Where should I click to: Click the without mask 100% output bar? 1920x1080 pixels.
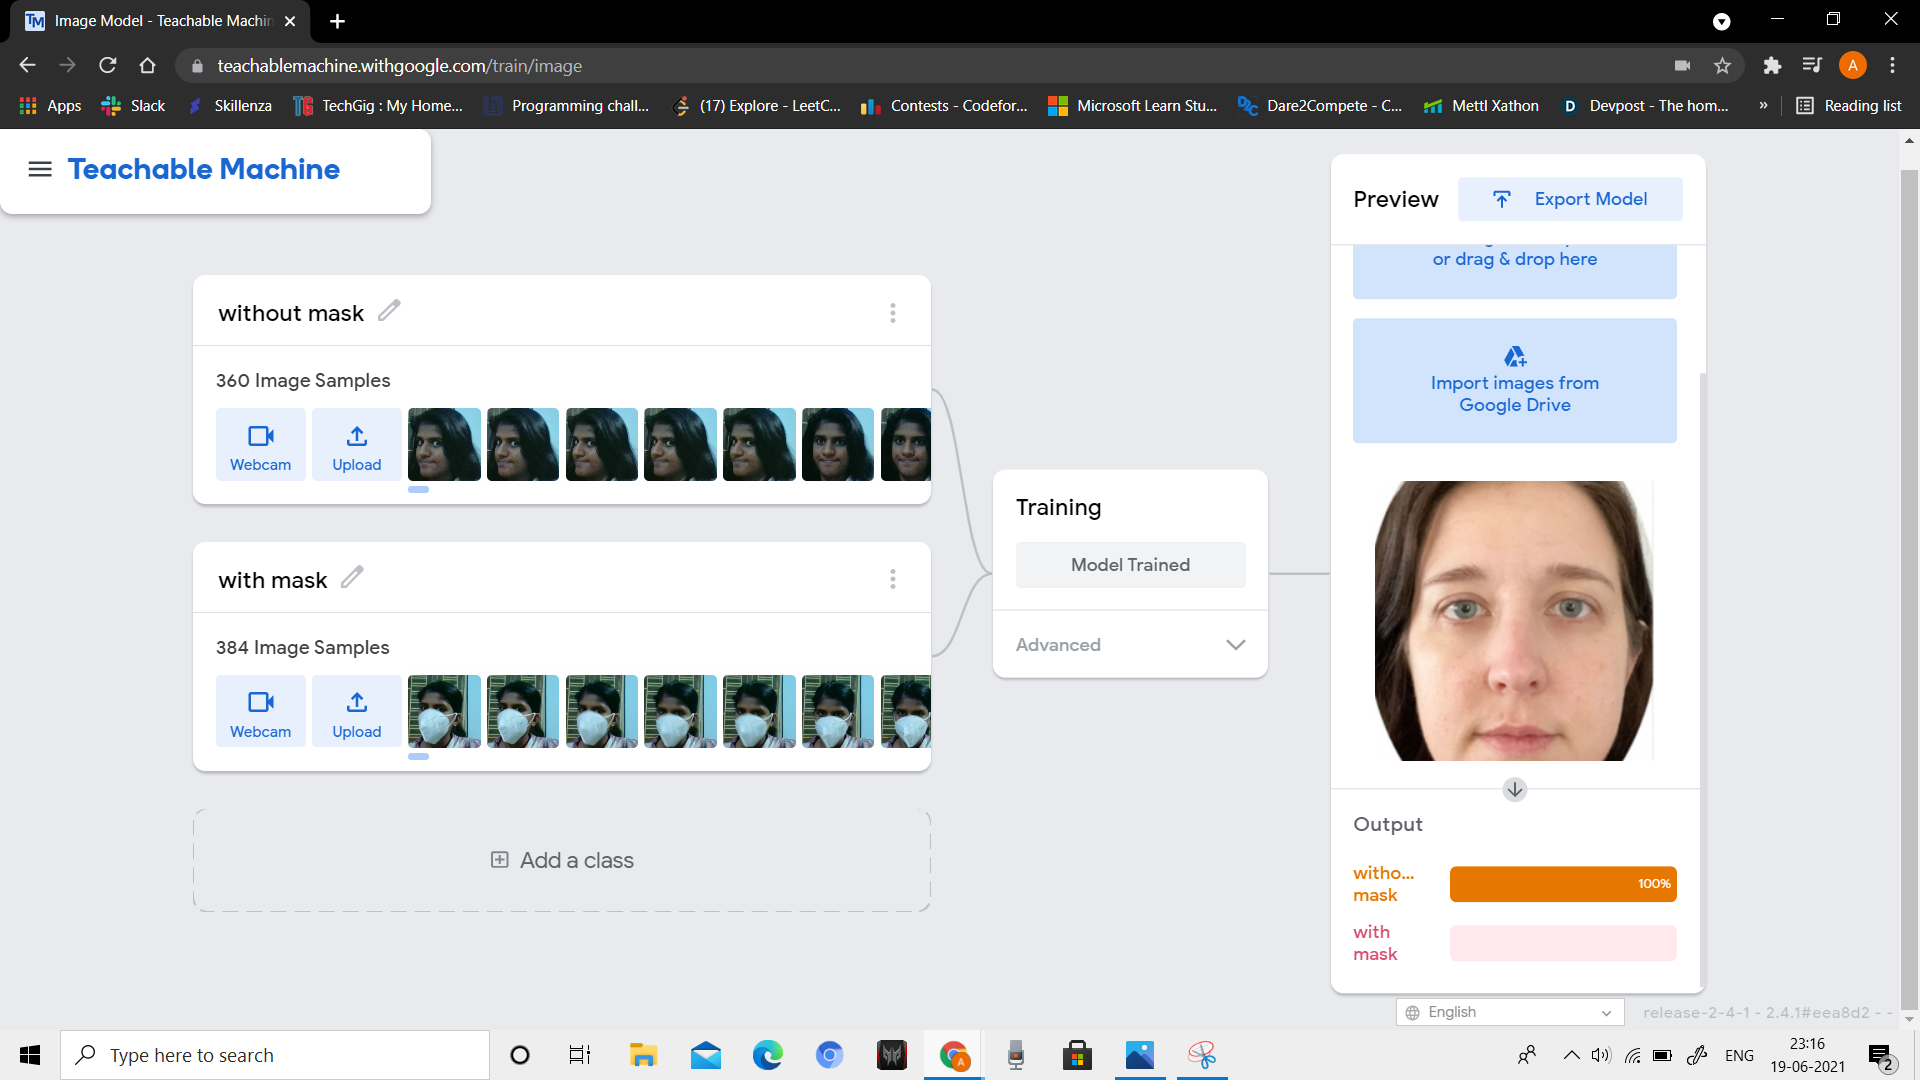tap(1562, 884)
